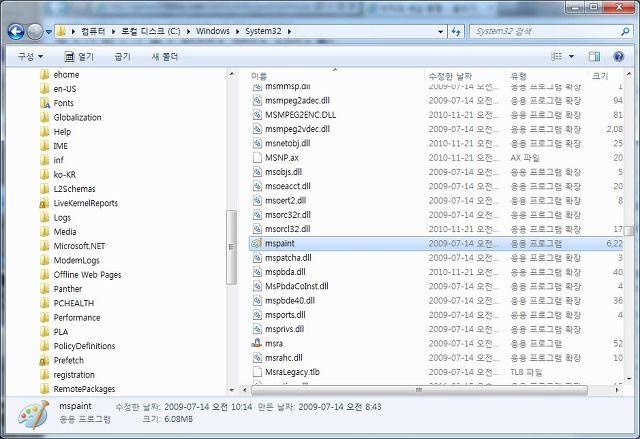Click the mspaint application icon in list
Viewport: 640px width, 439px height.
pos(257,243)
